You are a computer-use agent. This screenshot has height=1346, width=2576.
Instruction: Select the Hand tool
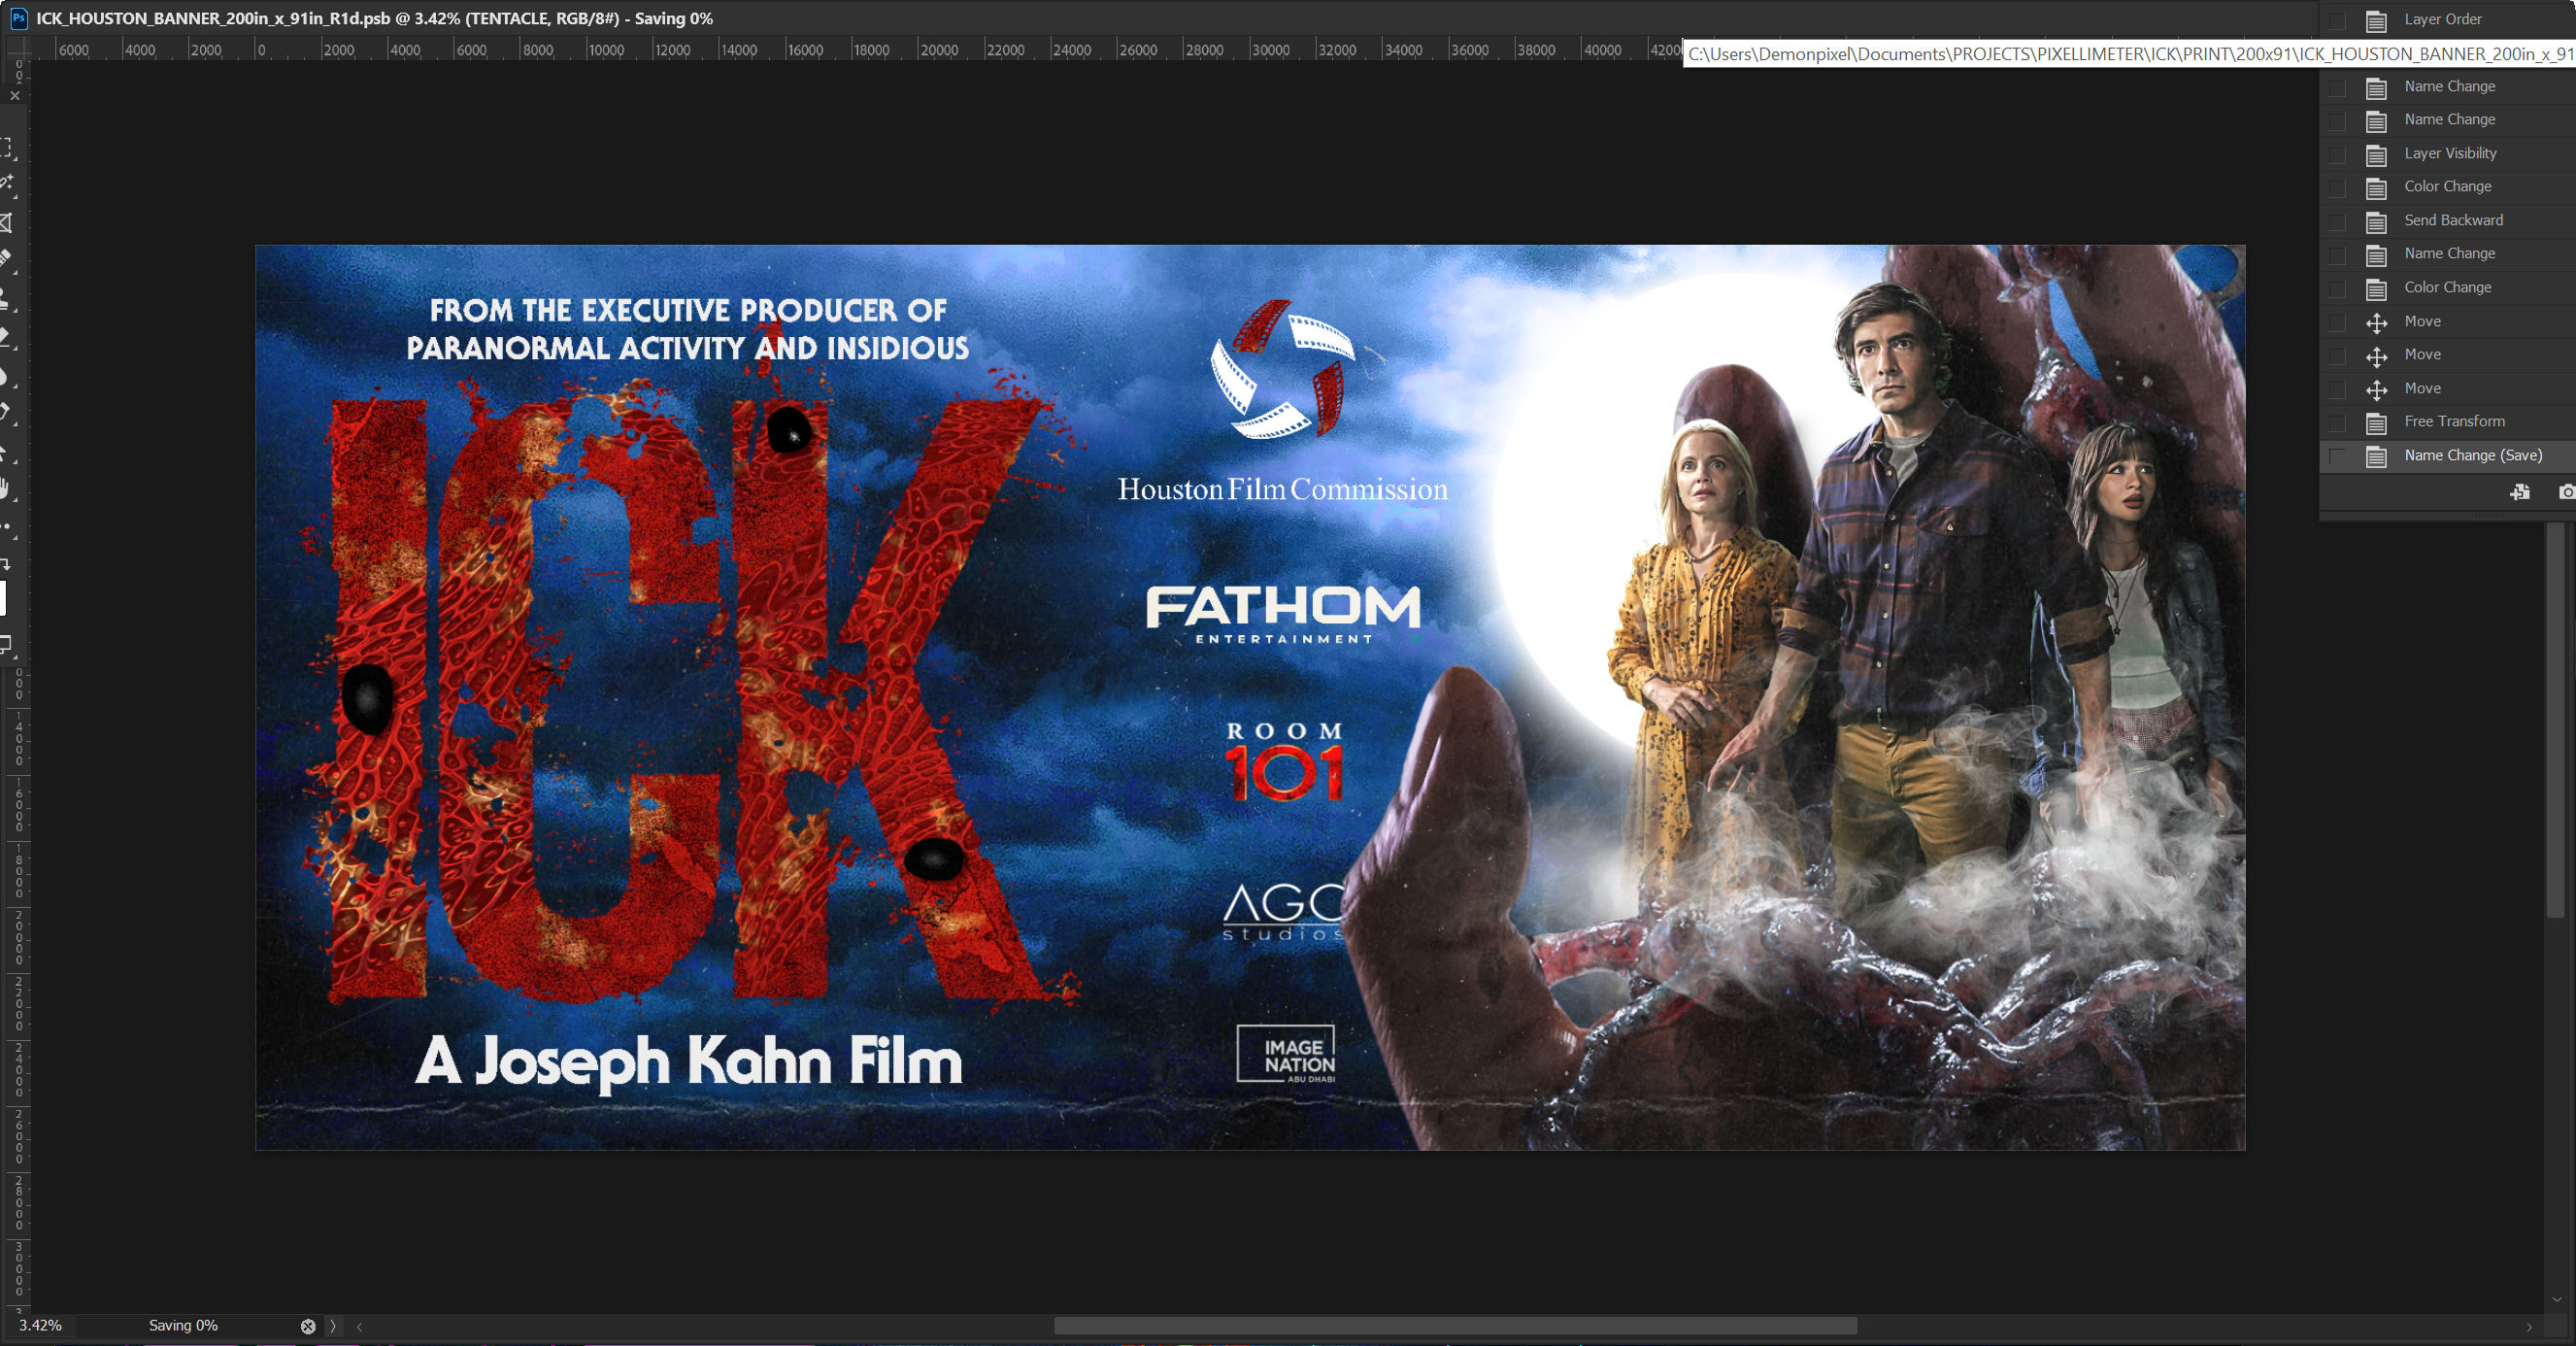6,488
